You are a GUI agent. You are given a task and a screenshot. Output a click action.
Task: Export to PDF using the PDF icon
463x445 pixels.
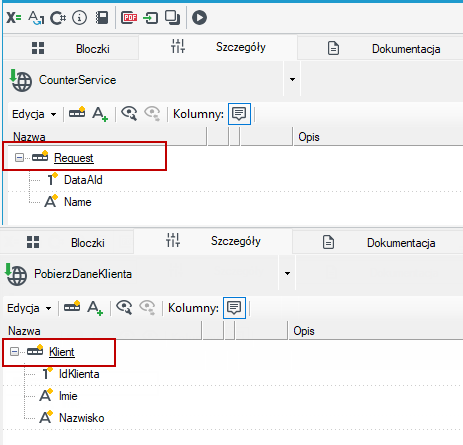point(129,17)
